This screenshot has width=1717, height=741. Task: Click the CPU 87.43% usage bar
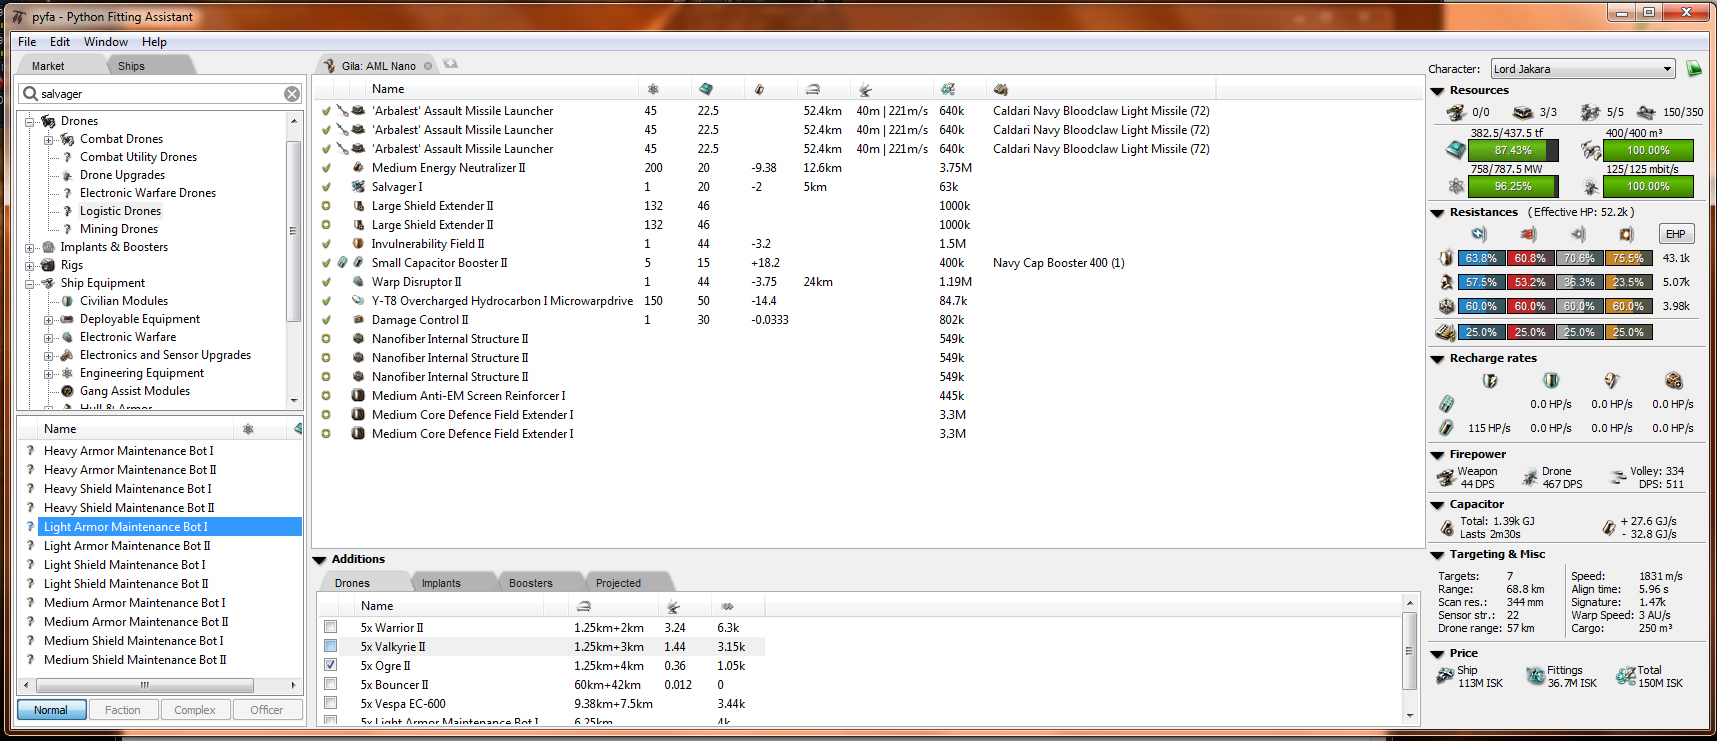tap(1513, 150)
